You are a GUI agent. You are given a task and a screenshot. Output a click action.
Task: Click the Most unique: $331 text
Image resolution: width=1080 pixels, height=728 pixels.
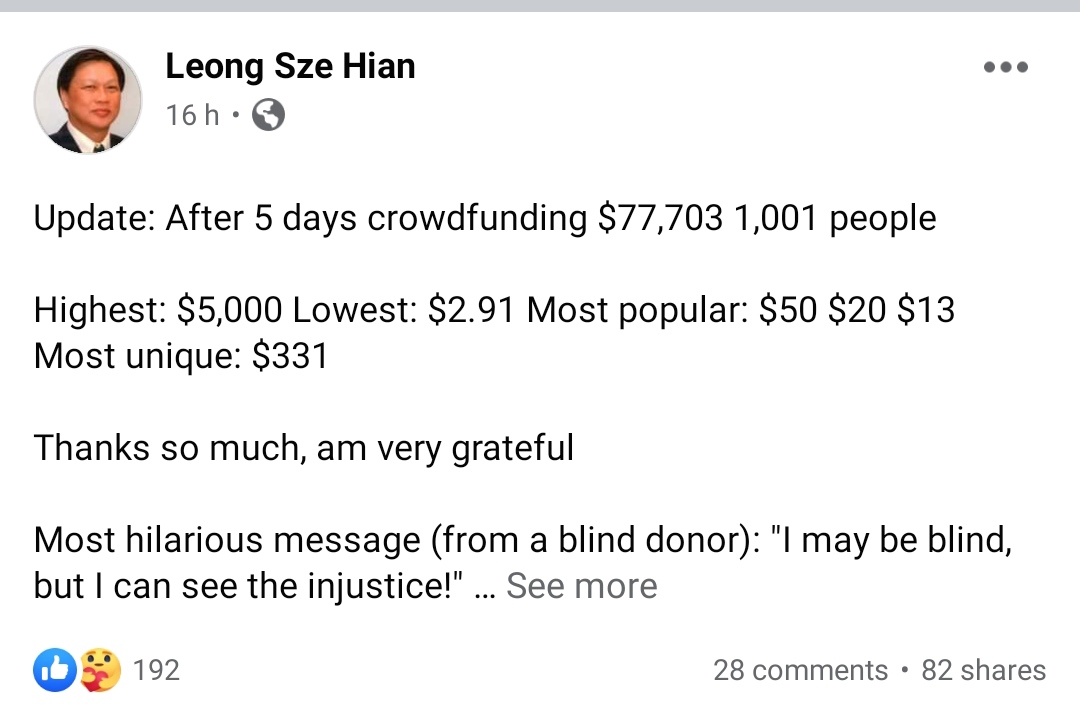point(181,356)
